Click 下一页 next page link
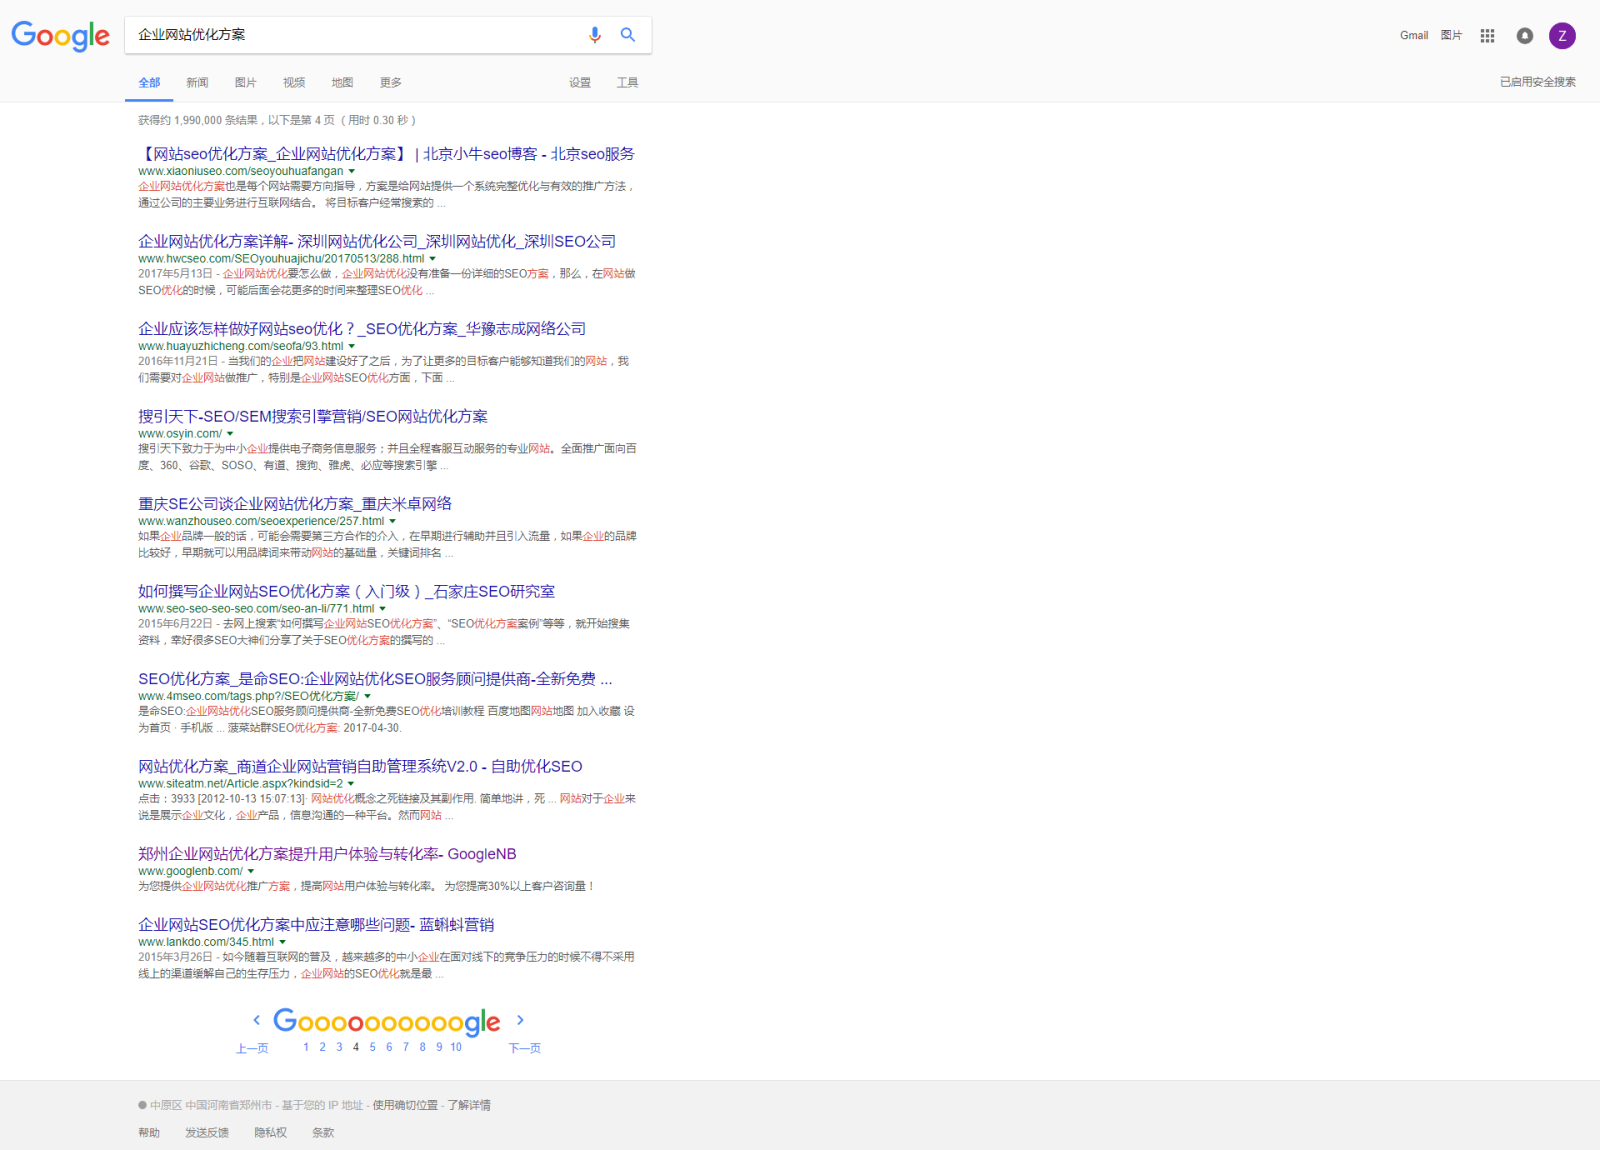Viewport: 1600px width, 1150px height. [525, 1048]
